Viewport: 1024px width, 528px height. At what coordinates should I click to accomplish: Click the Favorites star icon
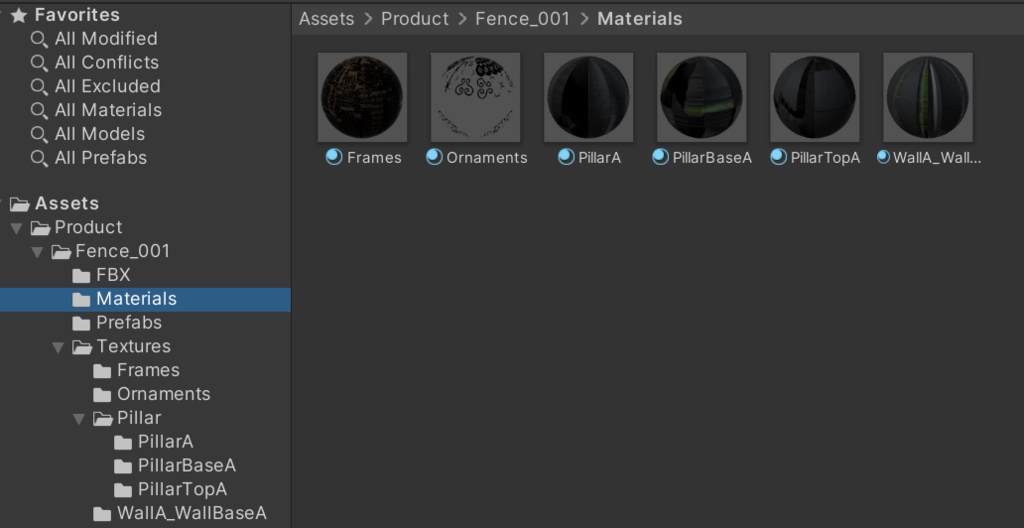tap(18, 15)
